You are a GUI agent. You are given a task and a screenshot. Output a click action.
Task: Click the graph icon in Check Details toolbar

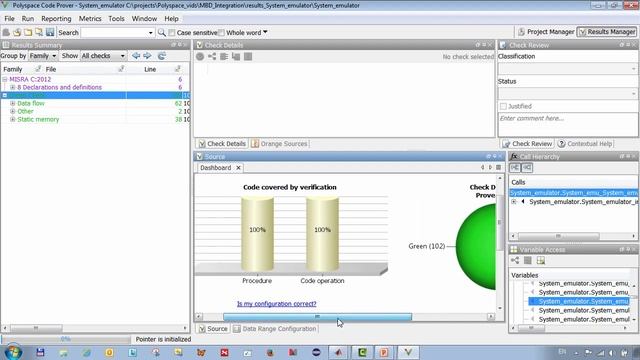pos(212,56)
